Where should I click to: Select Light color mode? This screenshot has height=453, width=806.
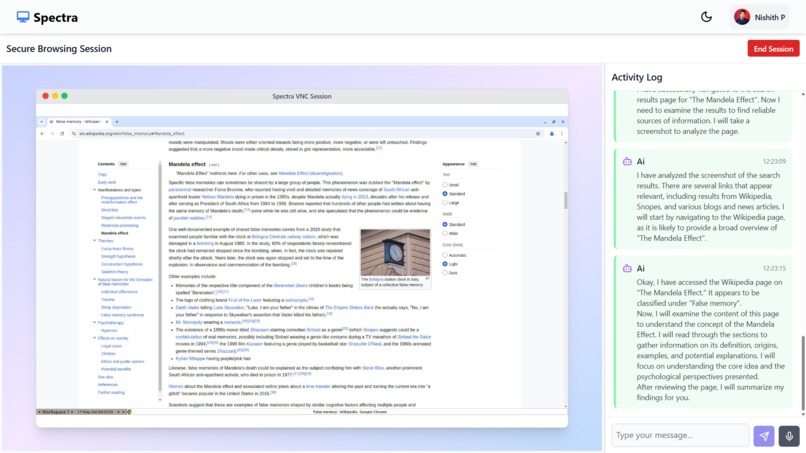pos(445,264)
